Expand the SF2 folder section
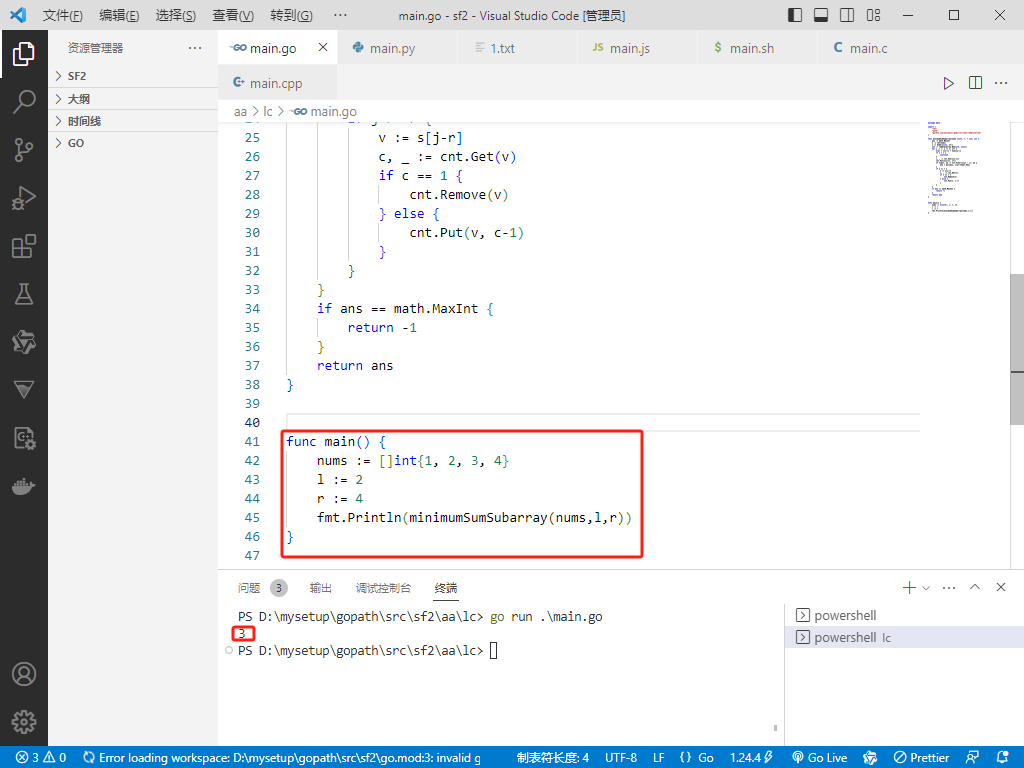The image size is (1024, 768). pos(133,76)
